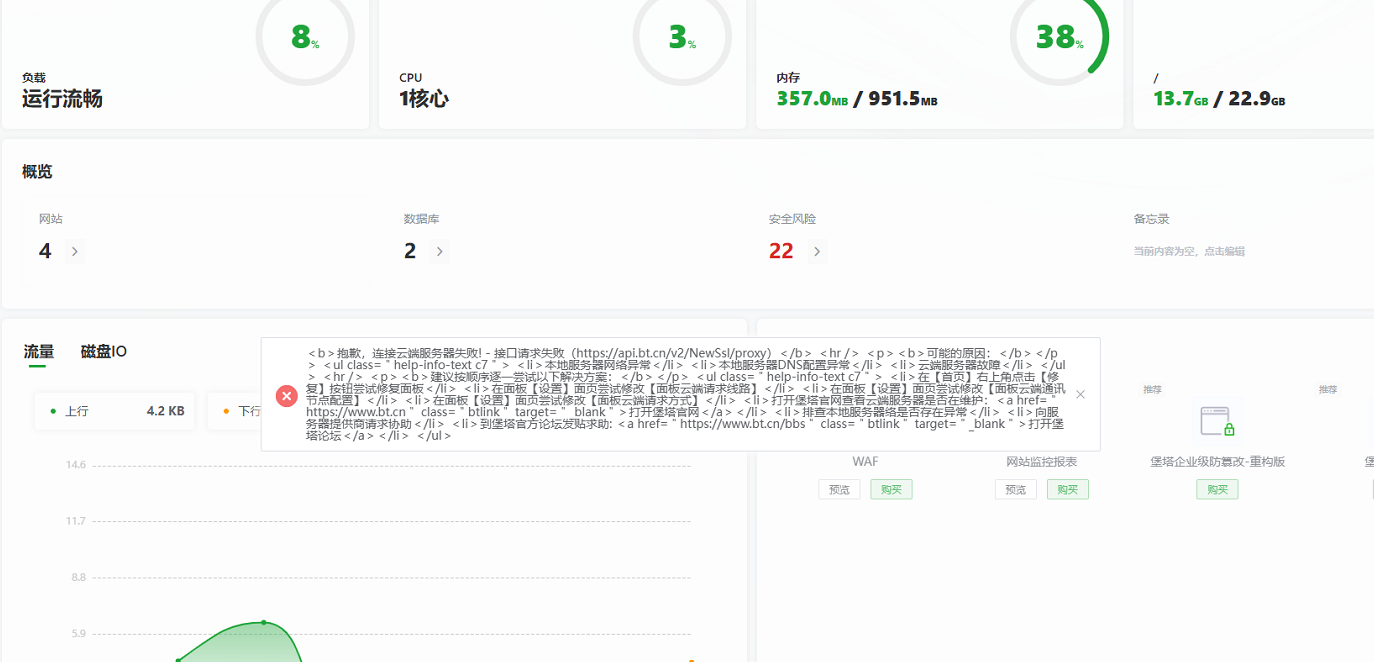Expand the 数据库 count arrow
Image resolution: width=1374 pixels, height=662 pixels.
tap(440, 252)
